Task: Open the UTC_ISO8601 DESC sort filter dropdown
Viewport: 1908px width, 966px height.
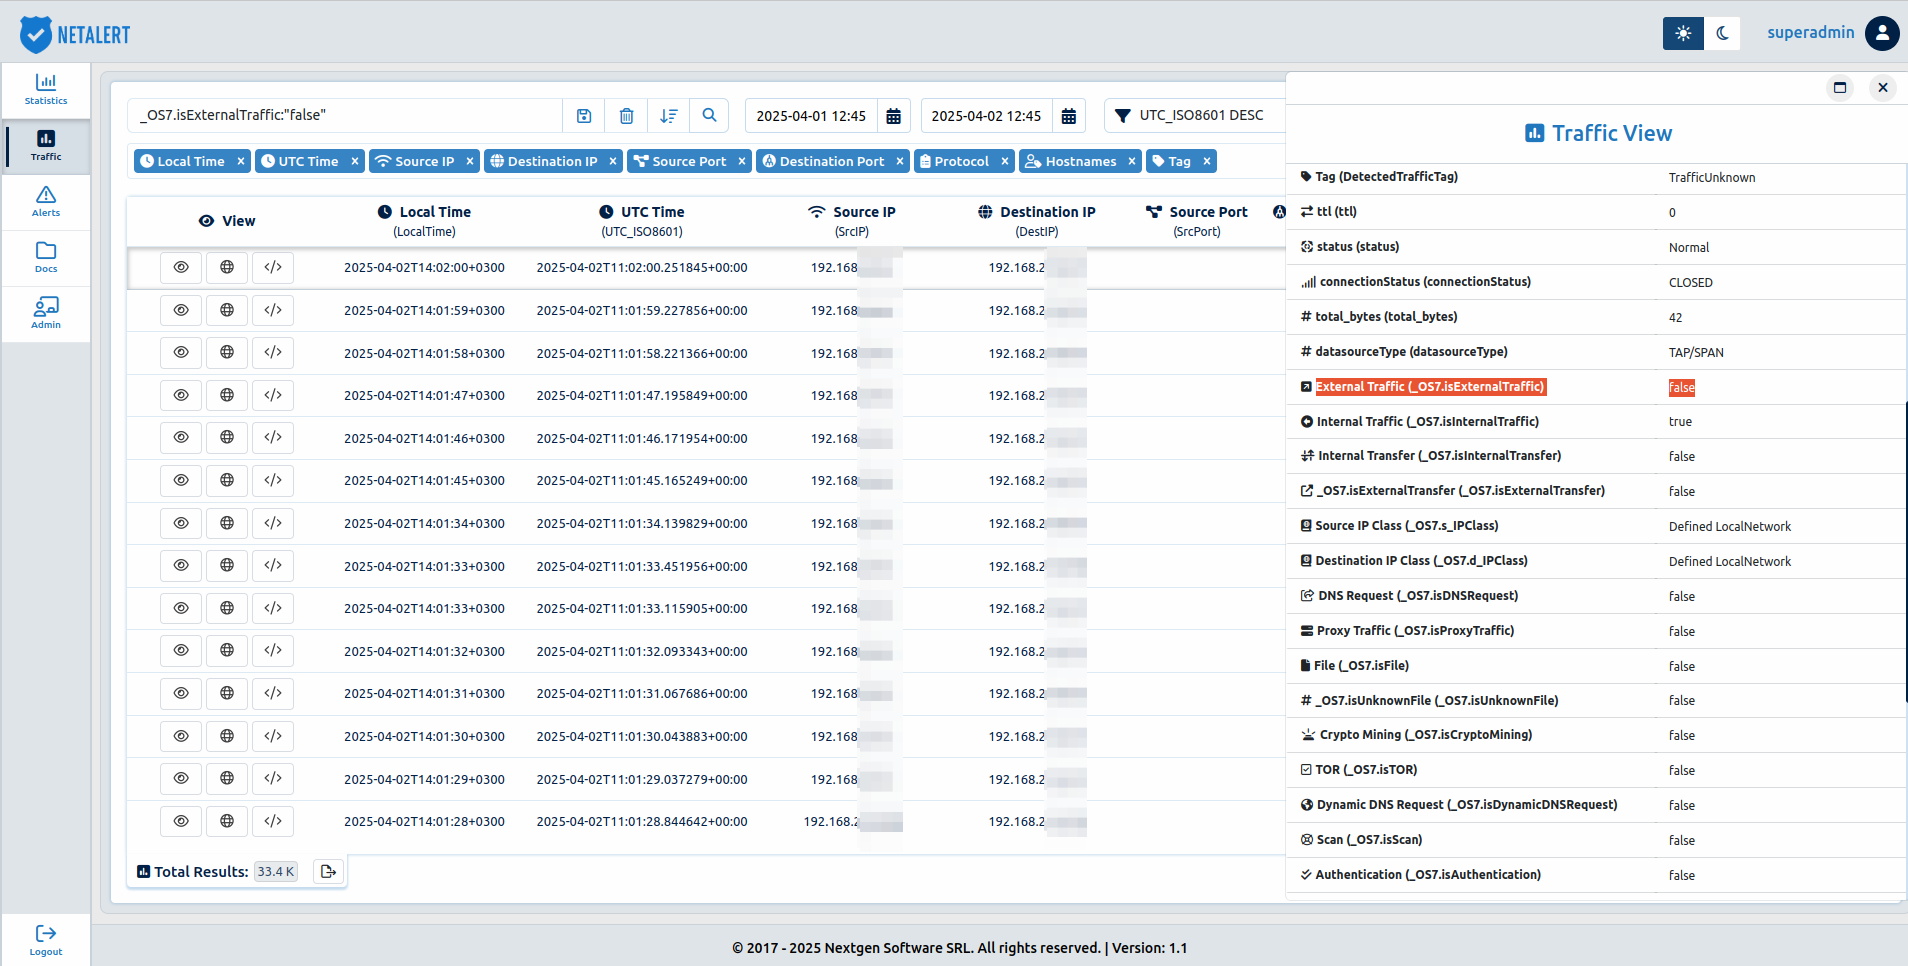Action: (x=1195, y=115)
